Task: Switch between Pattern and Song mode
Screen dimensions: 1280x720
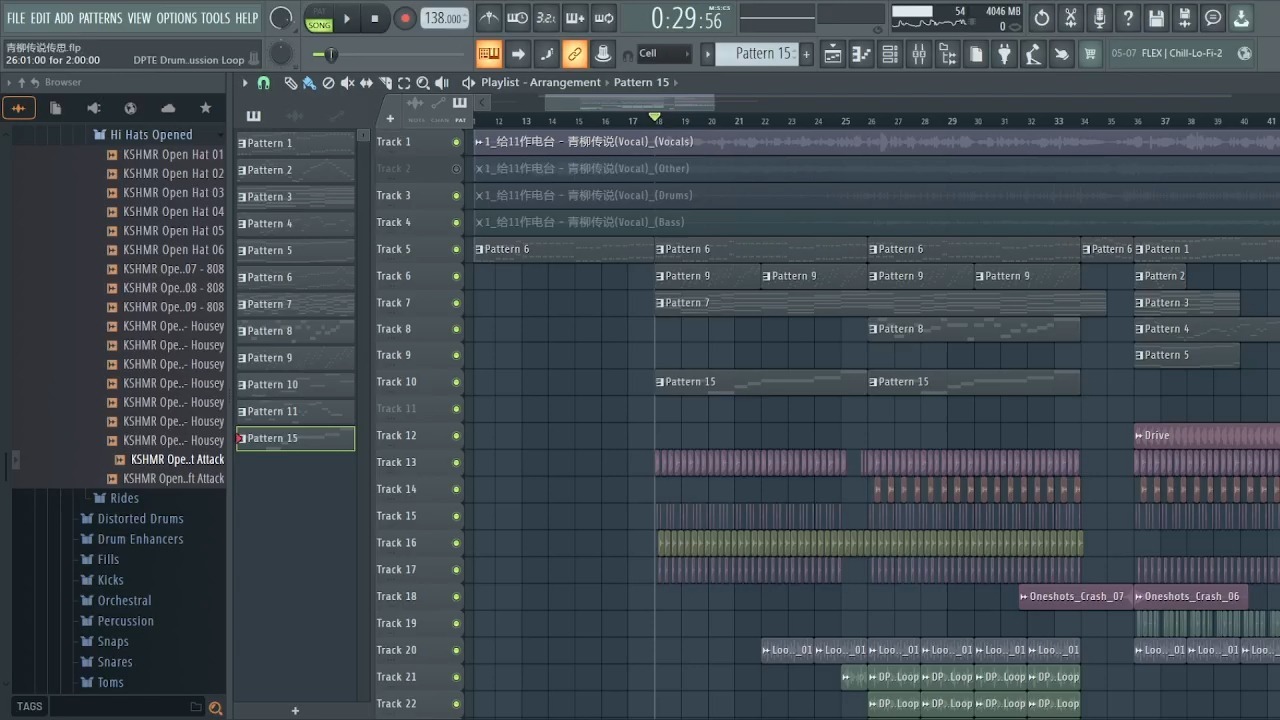Action: click(319, 19)
